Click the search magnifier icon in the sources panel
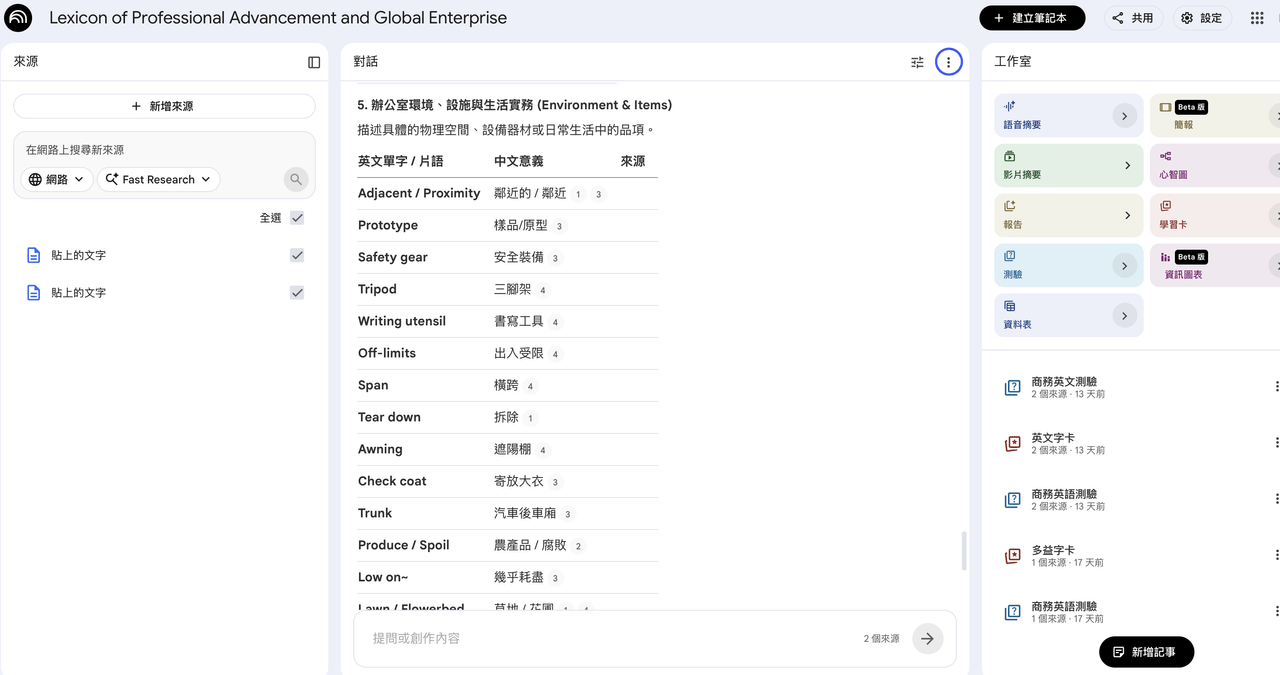Image resolution: width=1280 pixels, height=675 pixels. pos(295,180)
